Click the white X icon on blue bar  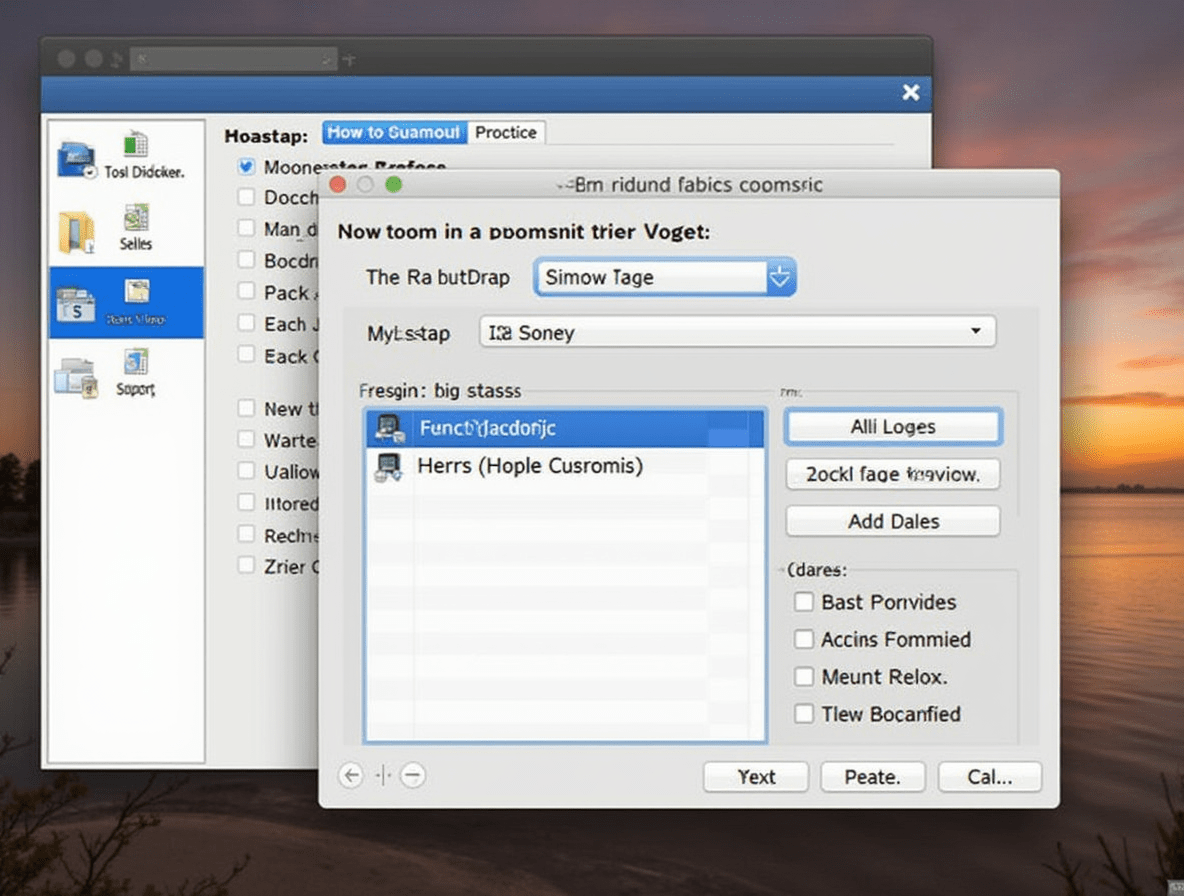[x=911, y=92]
